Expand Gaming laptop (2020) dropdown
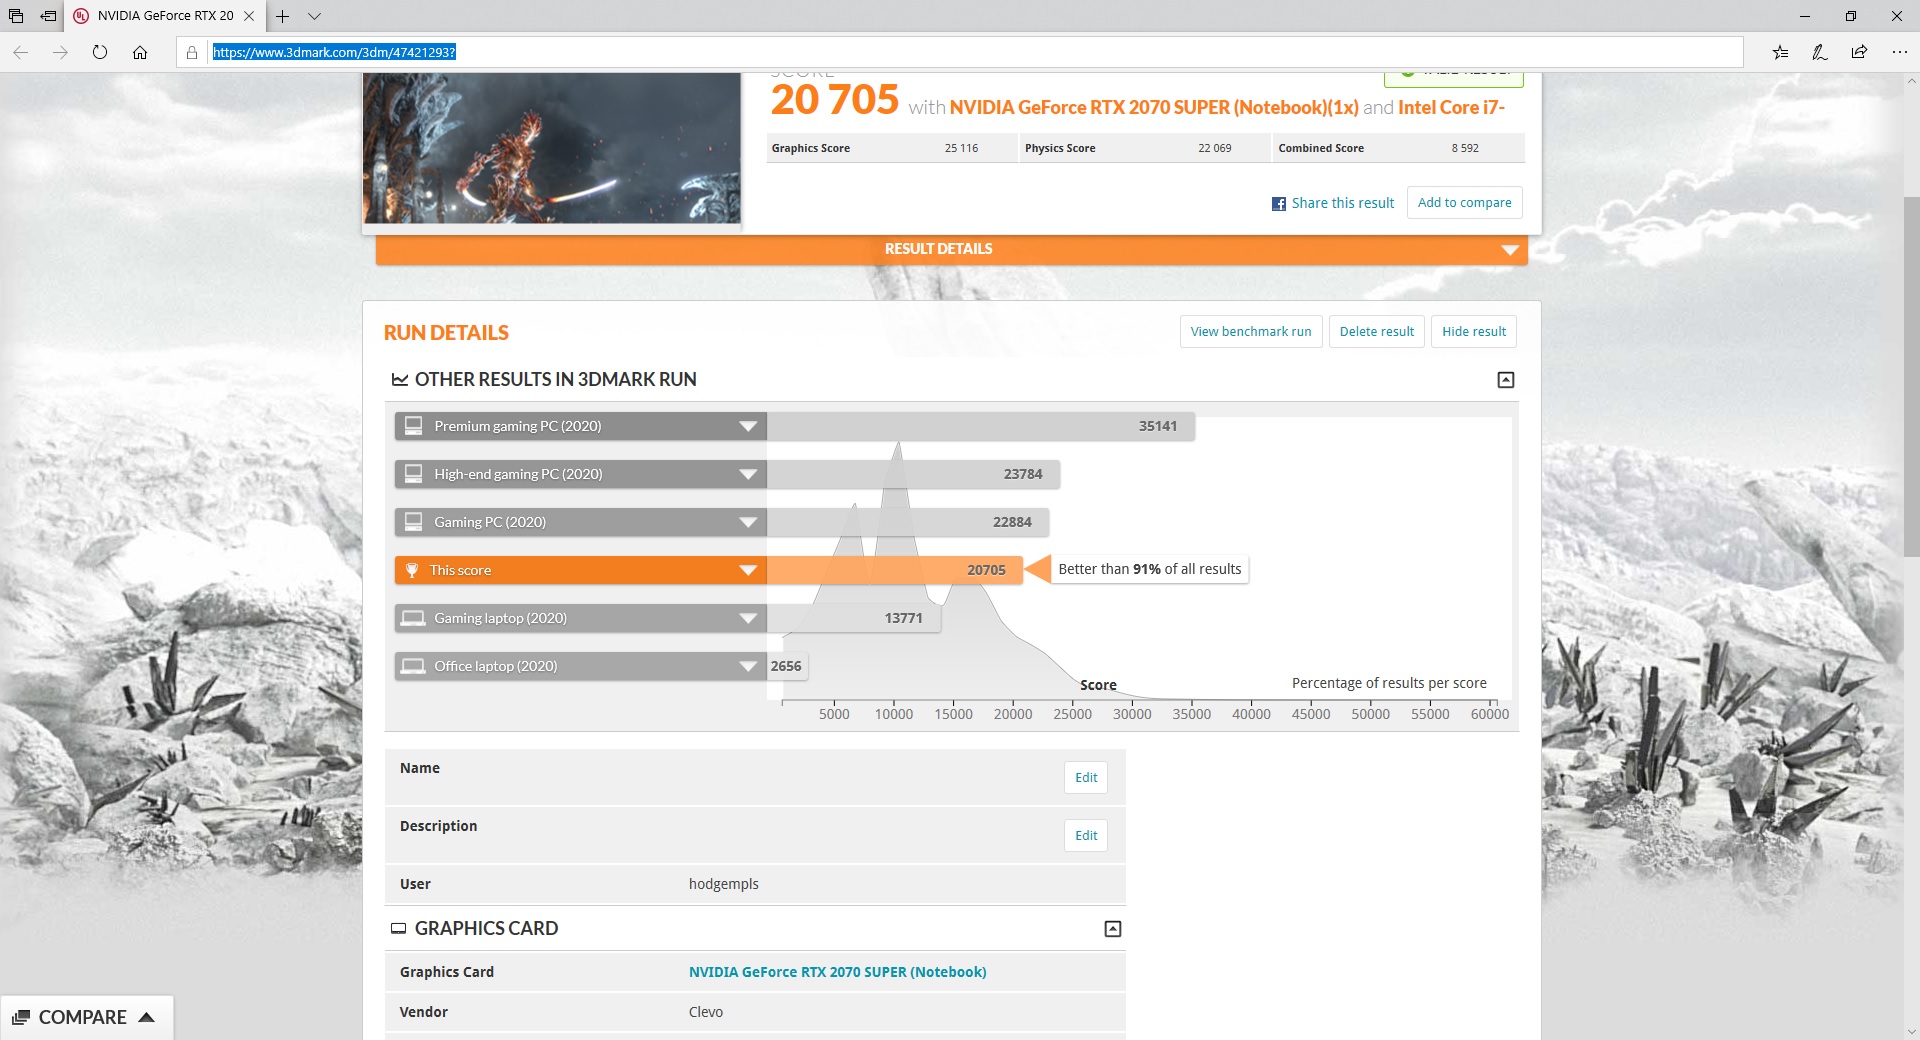1920x1040 pixels. [748, 618]
